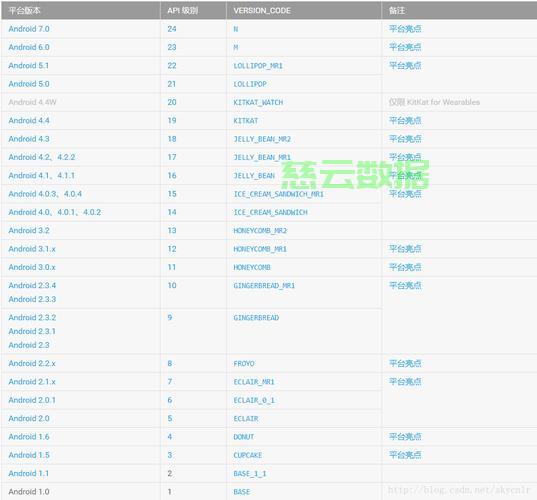
Task: Open API level 24 link
Action: pyautogui.click(x=172, y=29)
